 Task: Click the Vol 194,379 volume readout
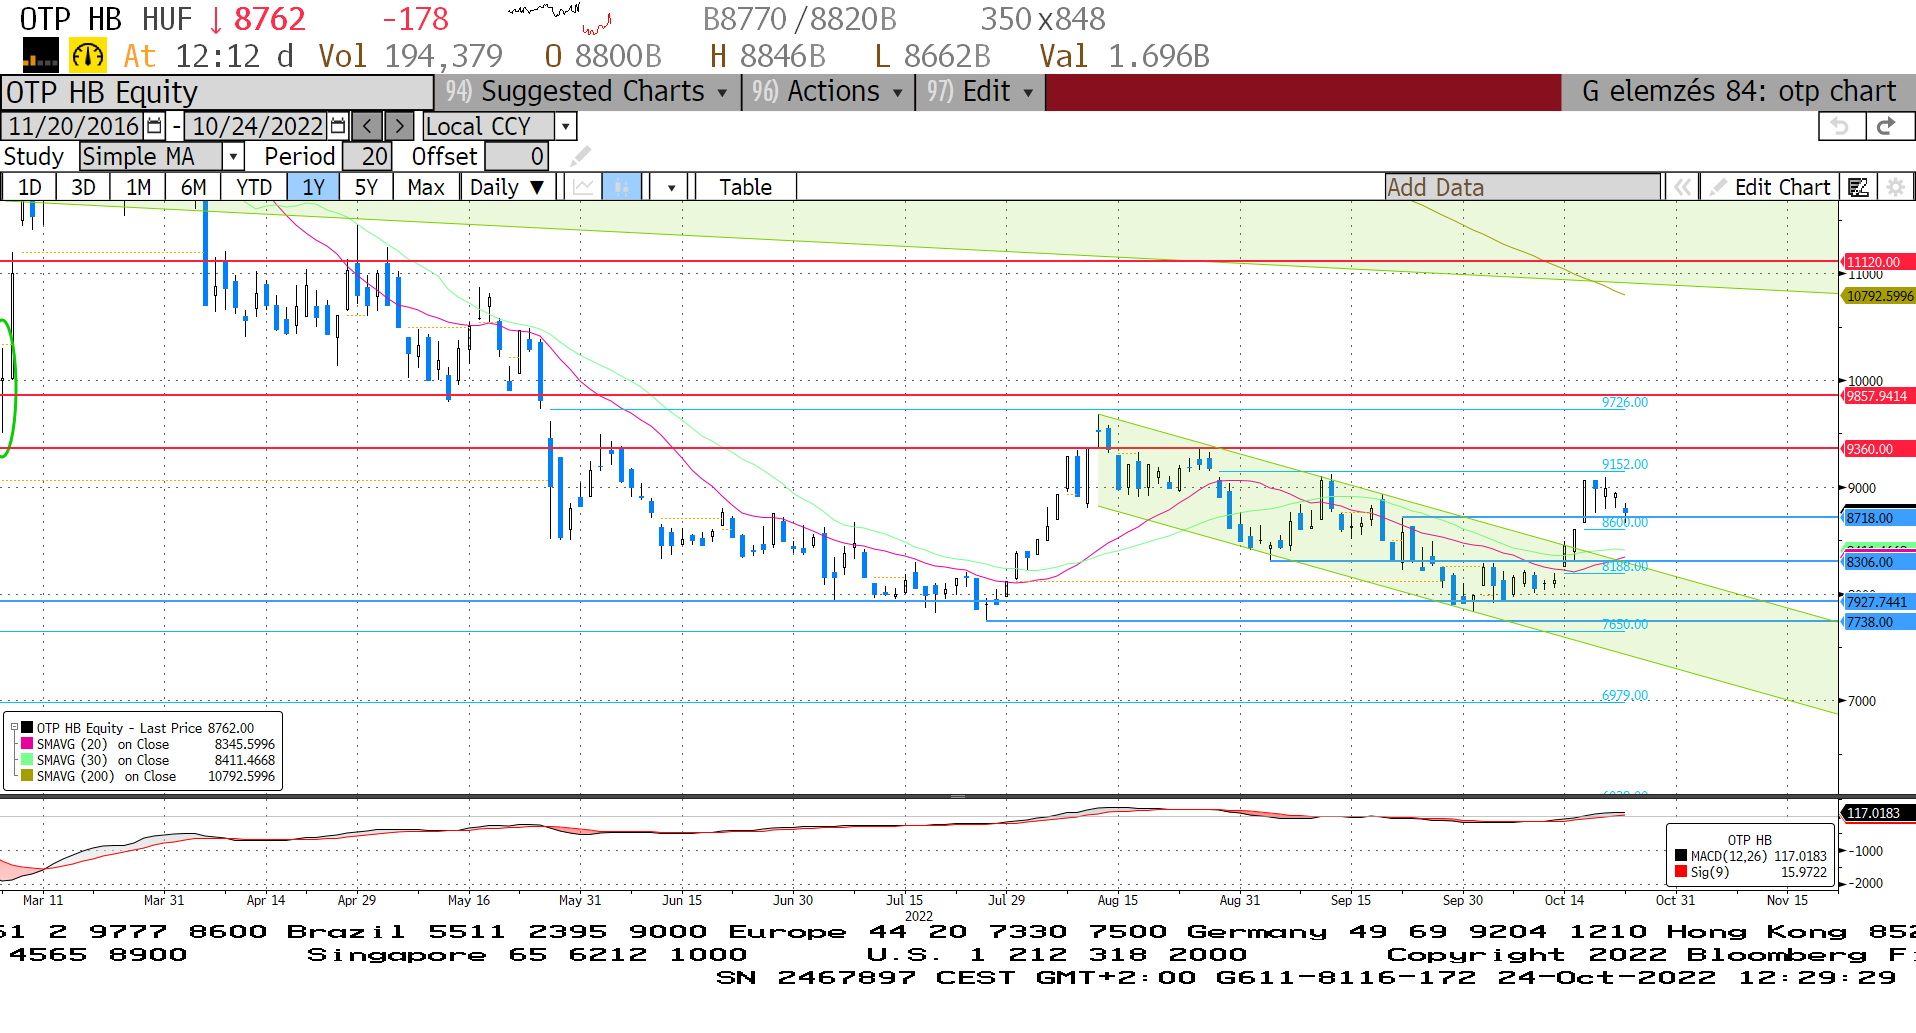(411, 56)
